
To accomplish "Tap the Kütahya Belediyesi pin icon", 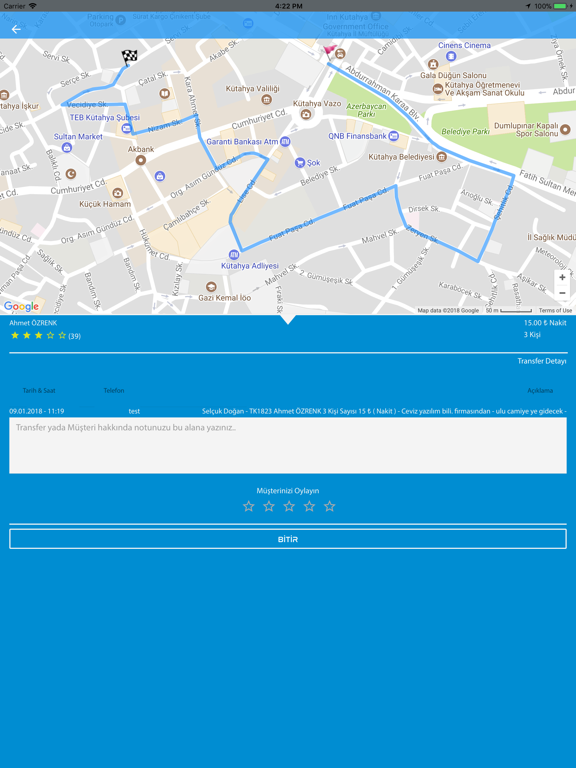I will (441, 157).
